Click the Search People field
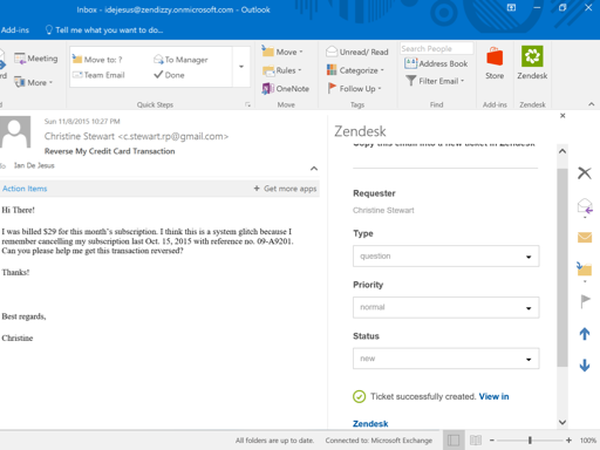 (436, 49)
